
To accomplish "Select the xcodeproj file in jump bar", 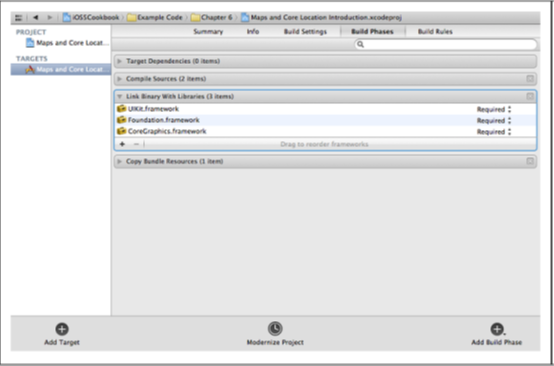I will tap(322, 18).
